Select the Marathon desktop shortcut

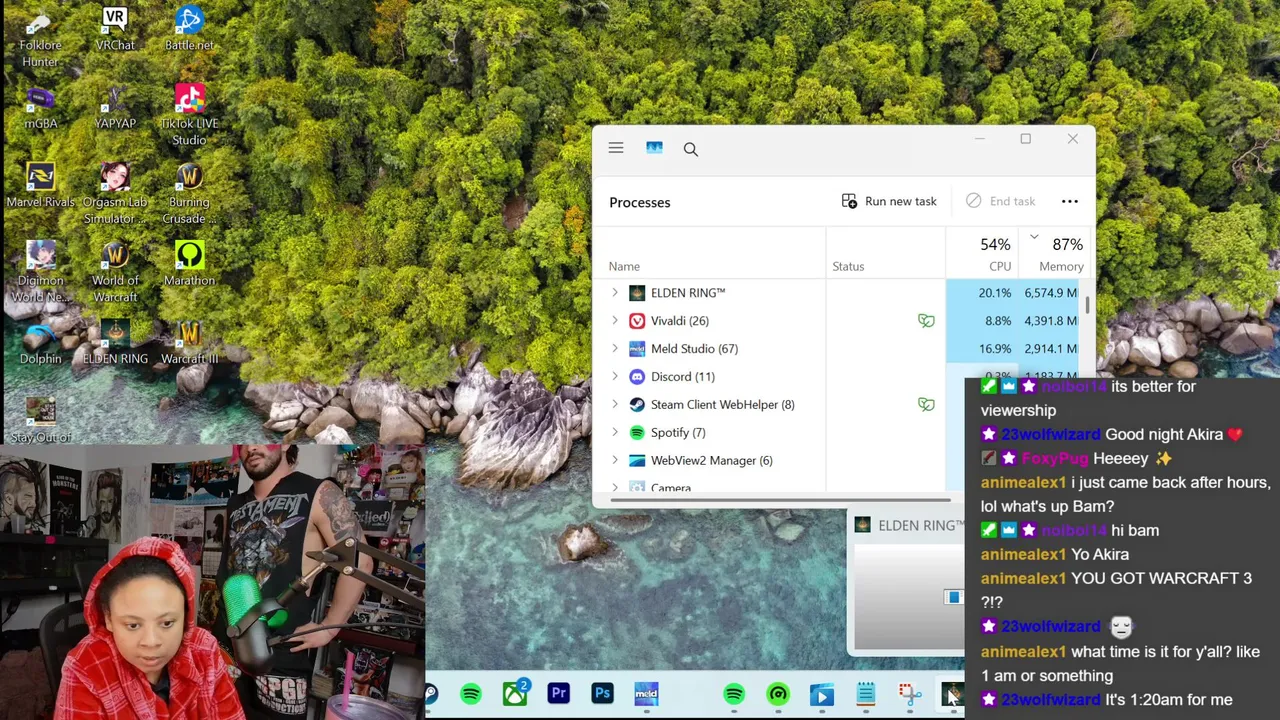tap(189, 264)
